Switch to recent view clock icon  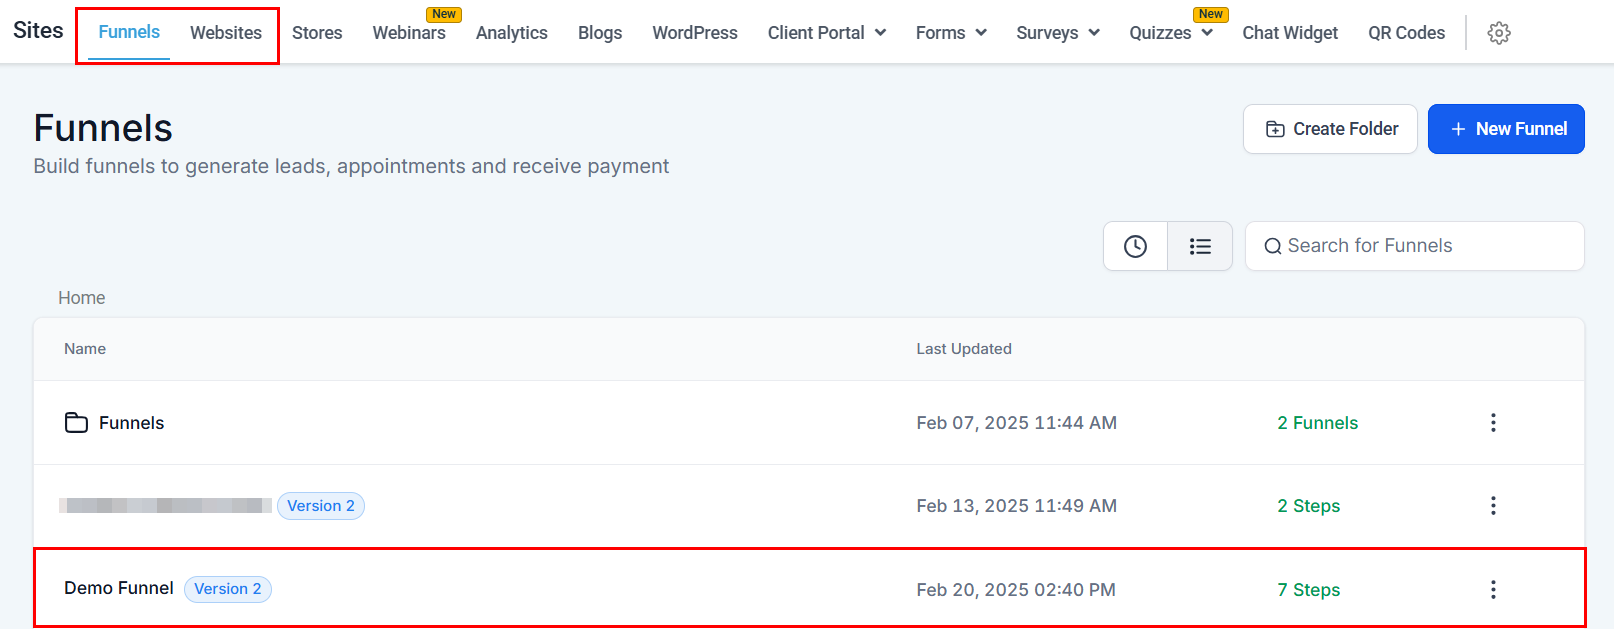click(1135, 246)
